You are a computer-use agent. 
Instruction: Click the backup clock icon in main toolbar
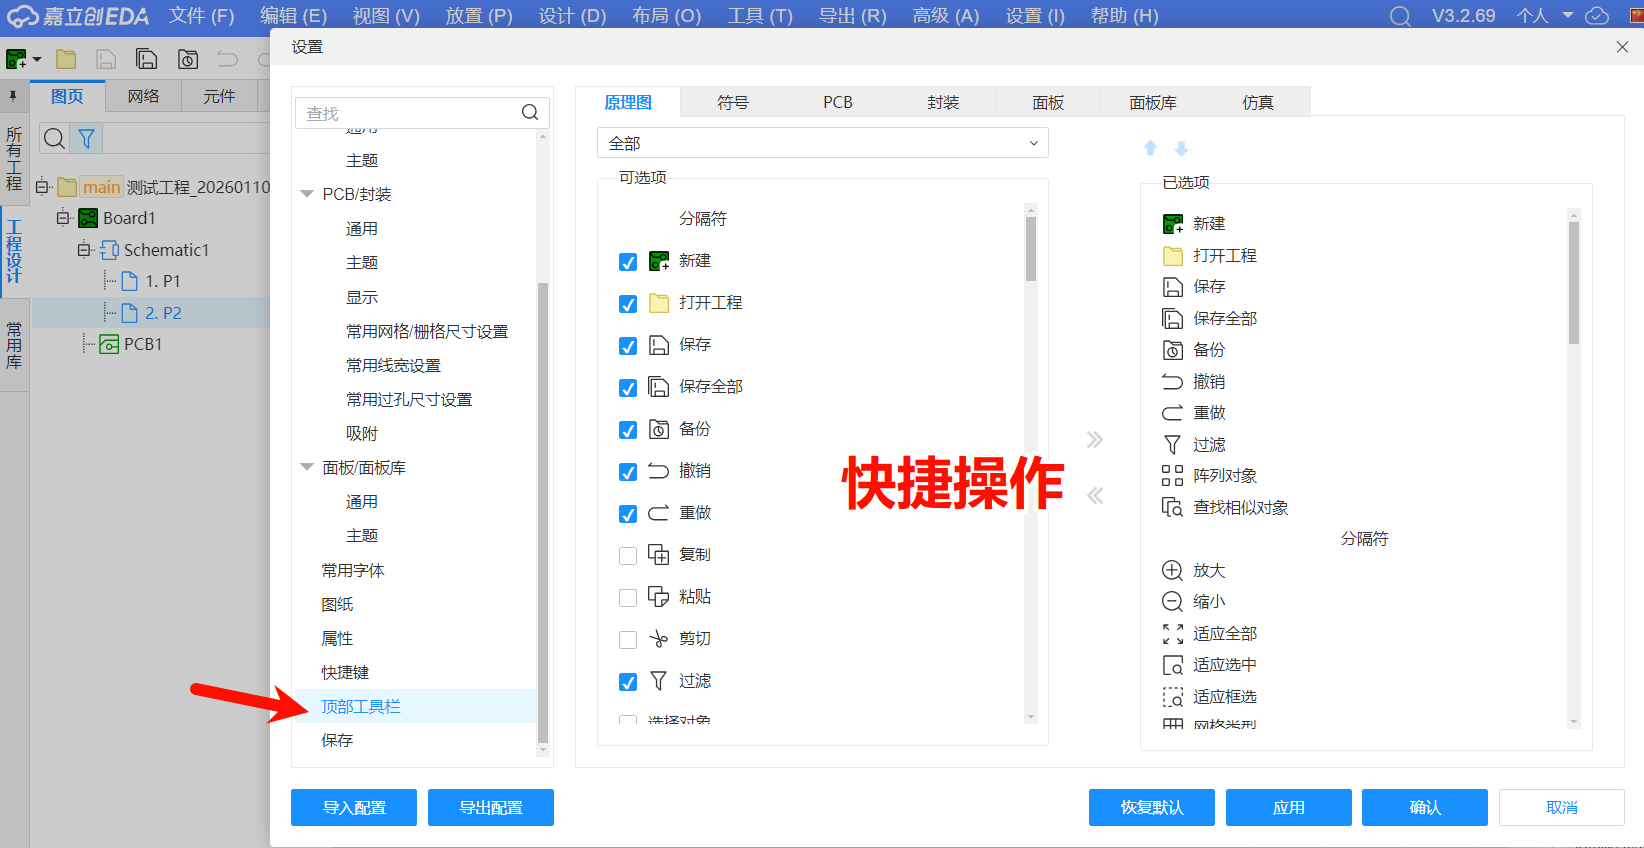[x=187, y=59]
